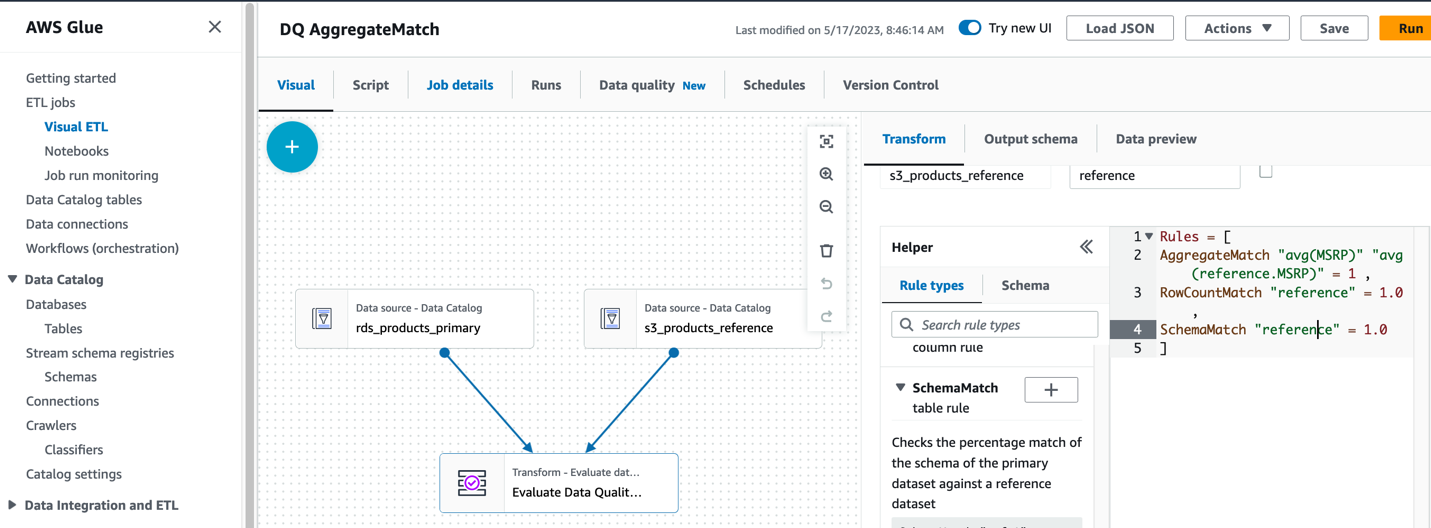
Task: Fold the Rules block in the editor
Action: pos(1149,237)
